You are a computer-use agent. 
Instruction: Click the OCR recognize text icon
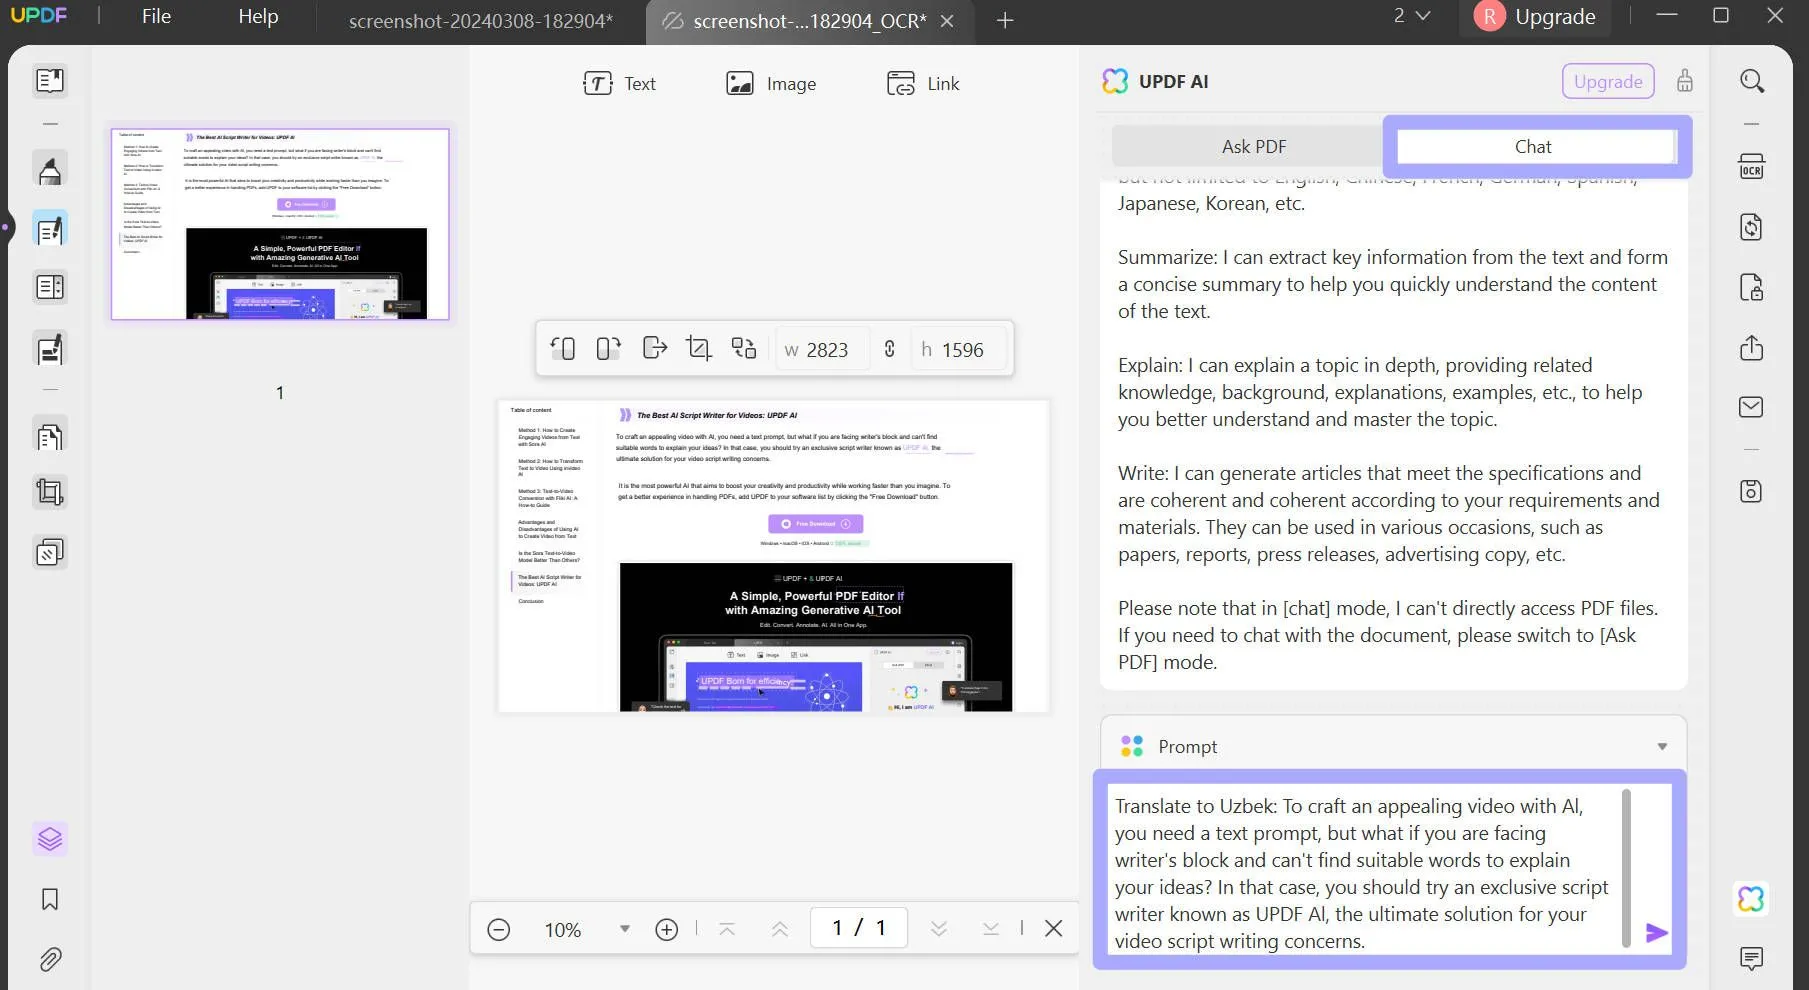(x=1751, y=167)
